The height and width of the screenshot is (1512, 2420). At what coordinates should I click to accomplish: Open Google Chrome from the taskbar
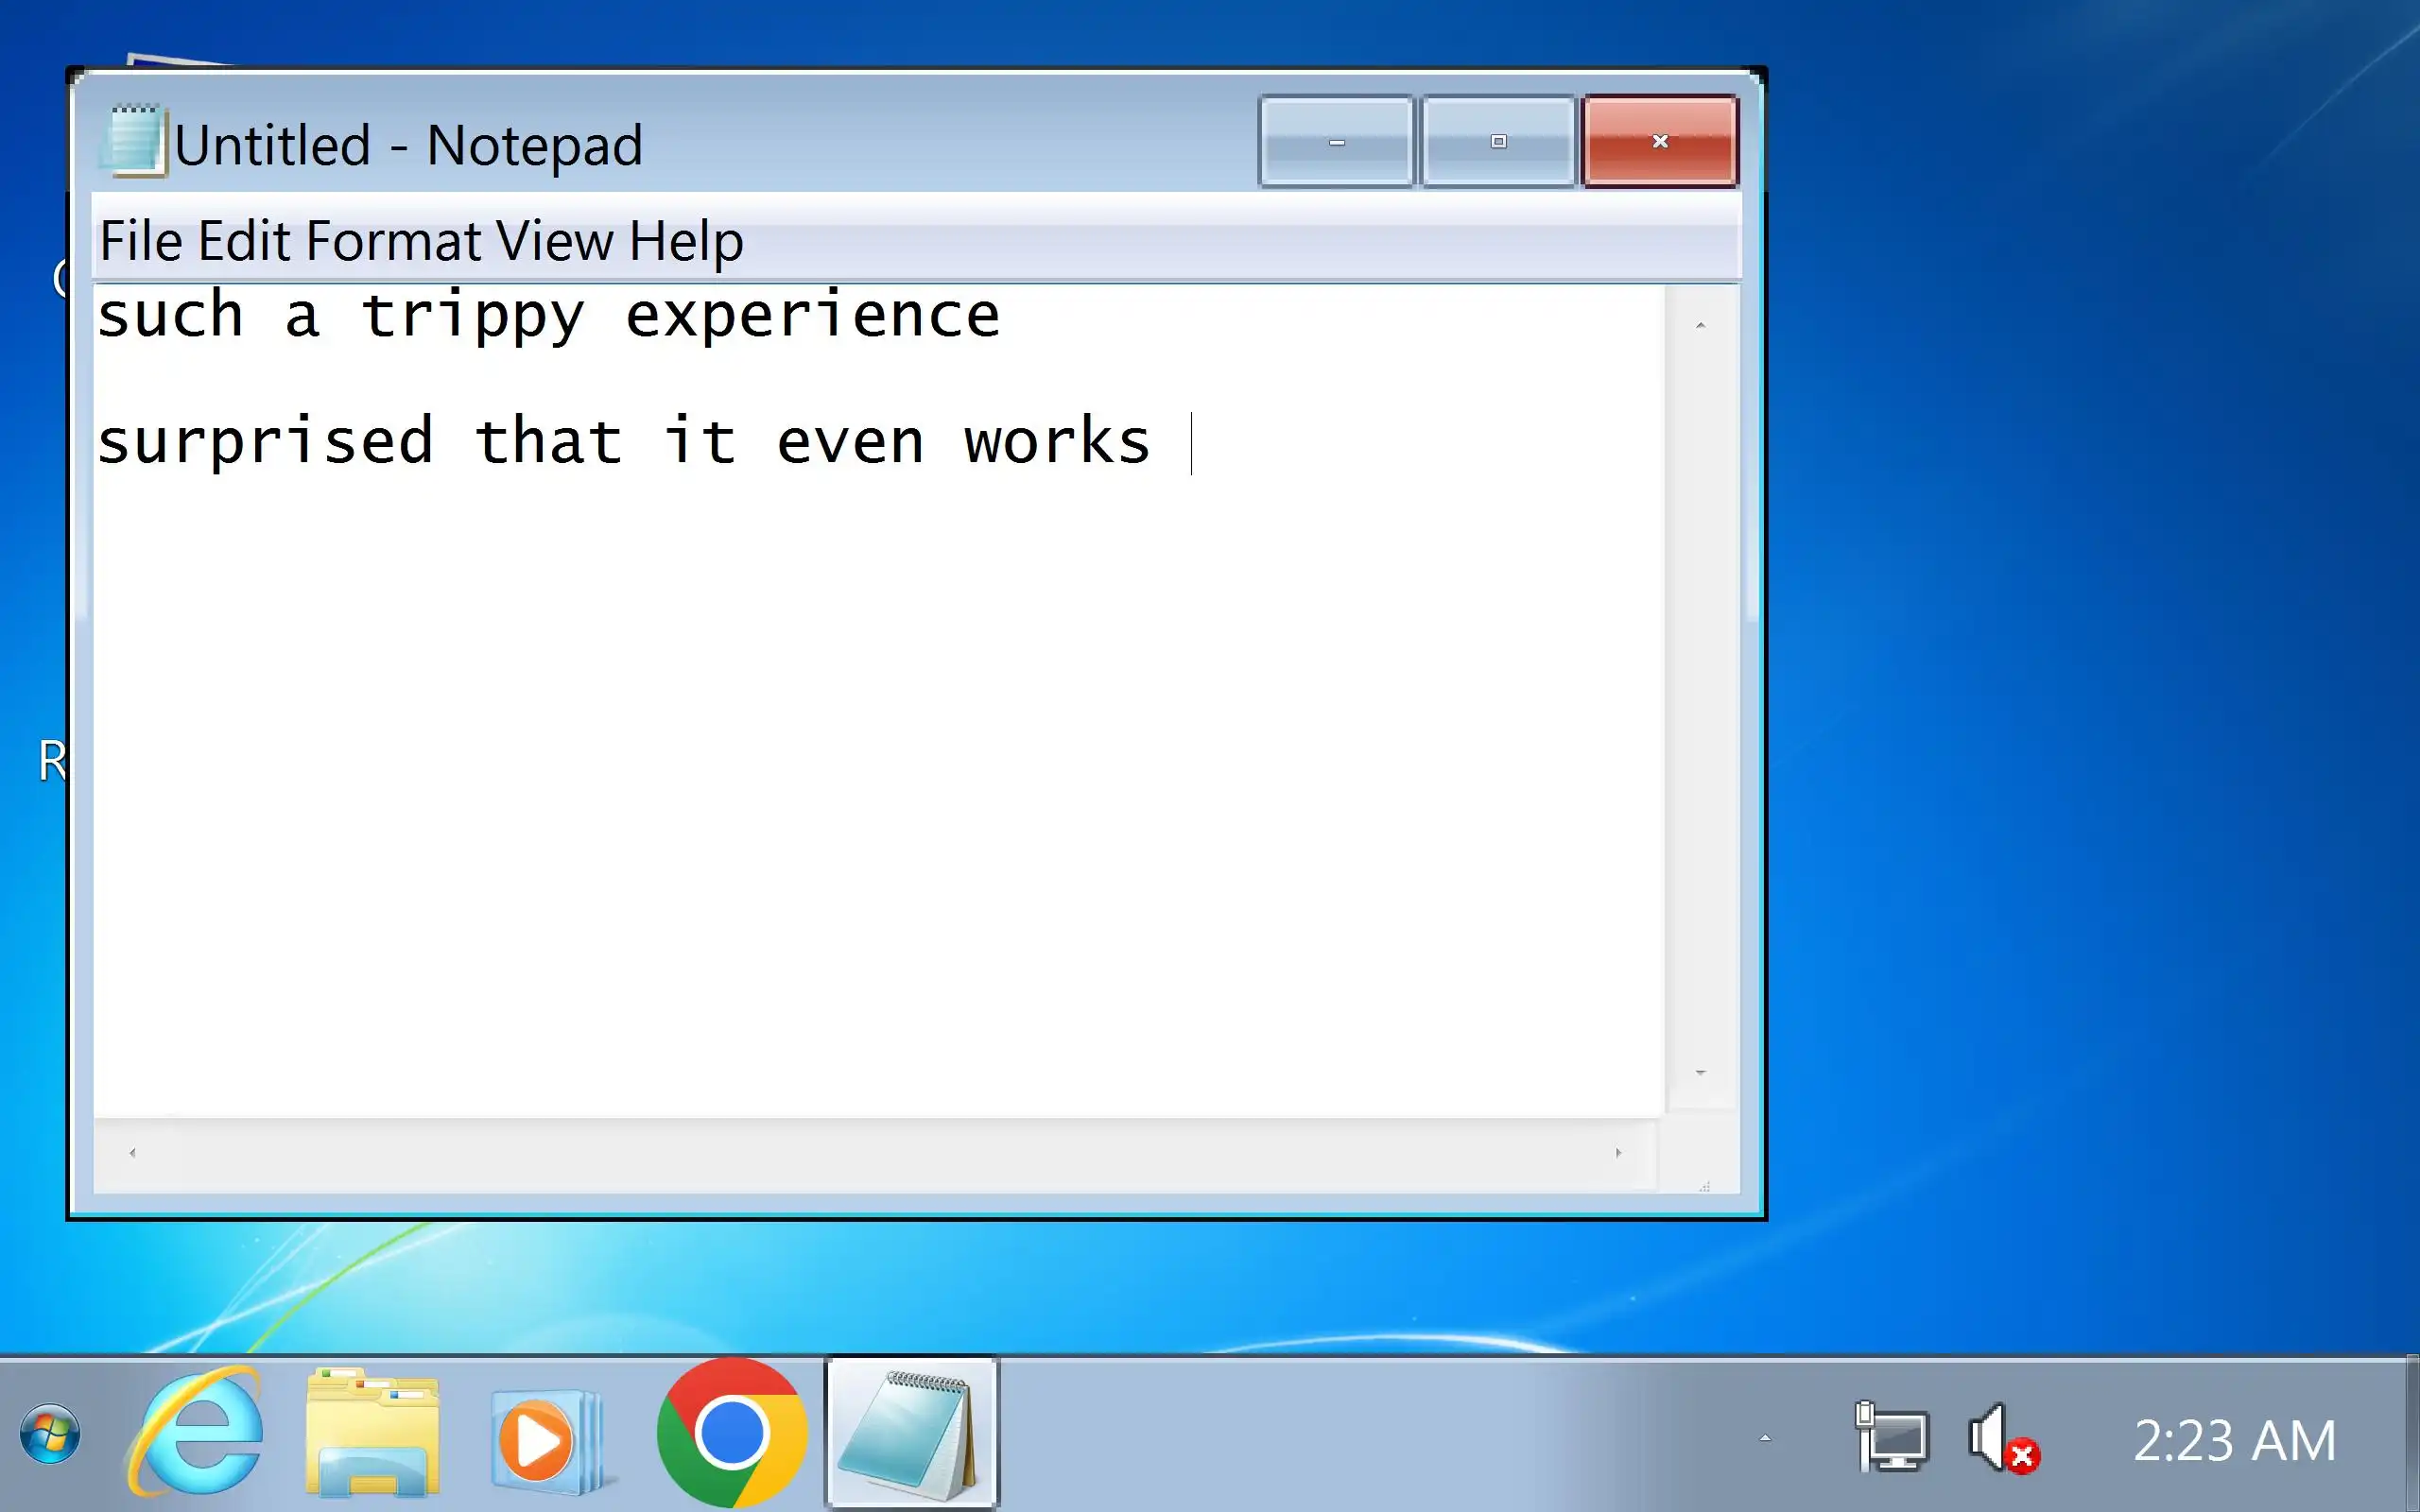tap(731, 1433)
